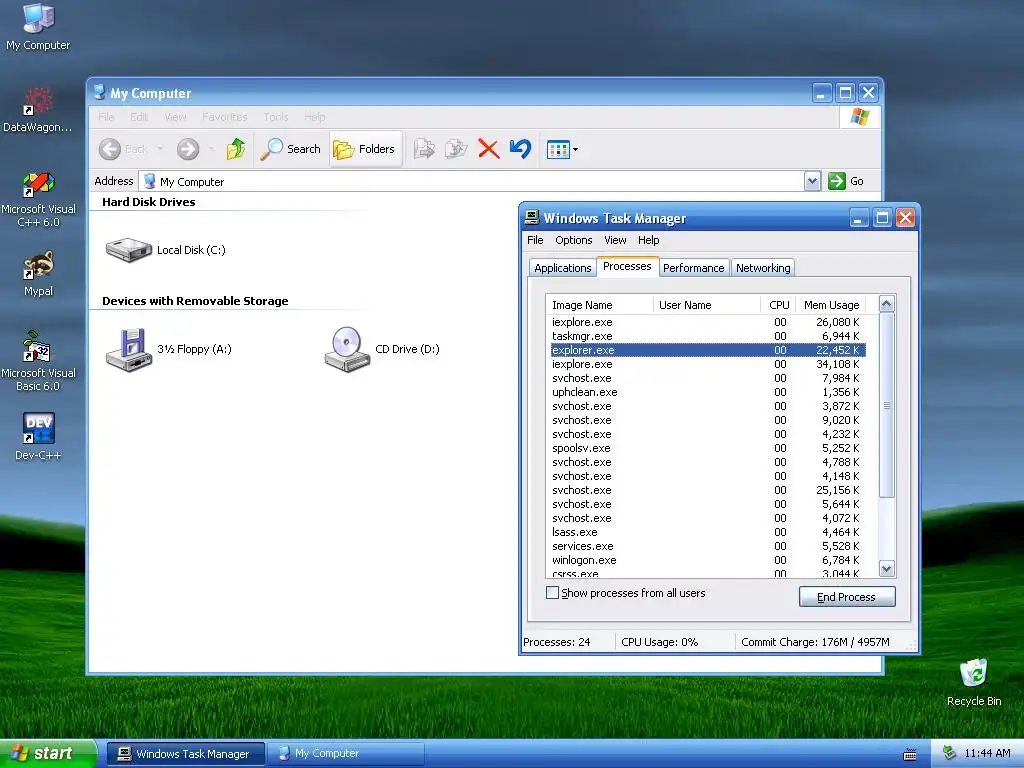
Task: Switch to the Networking tab
Action: [763, 268]
